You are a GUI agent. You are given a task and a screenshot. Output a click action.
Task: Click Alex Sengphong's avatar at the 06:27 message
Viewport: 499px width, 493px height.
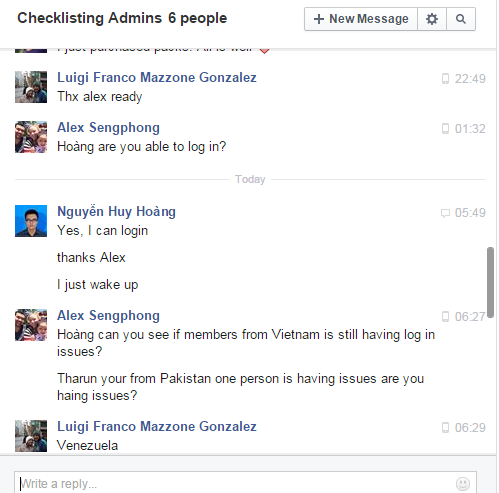click(x=31, y=325)
